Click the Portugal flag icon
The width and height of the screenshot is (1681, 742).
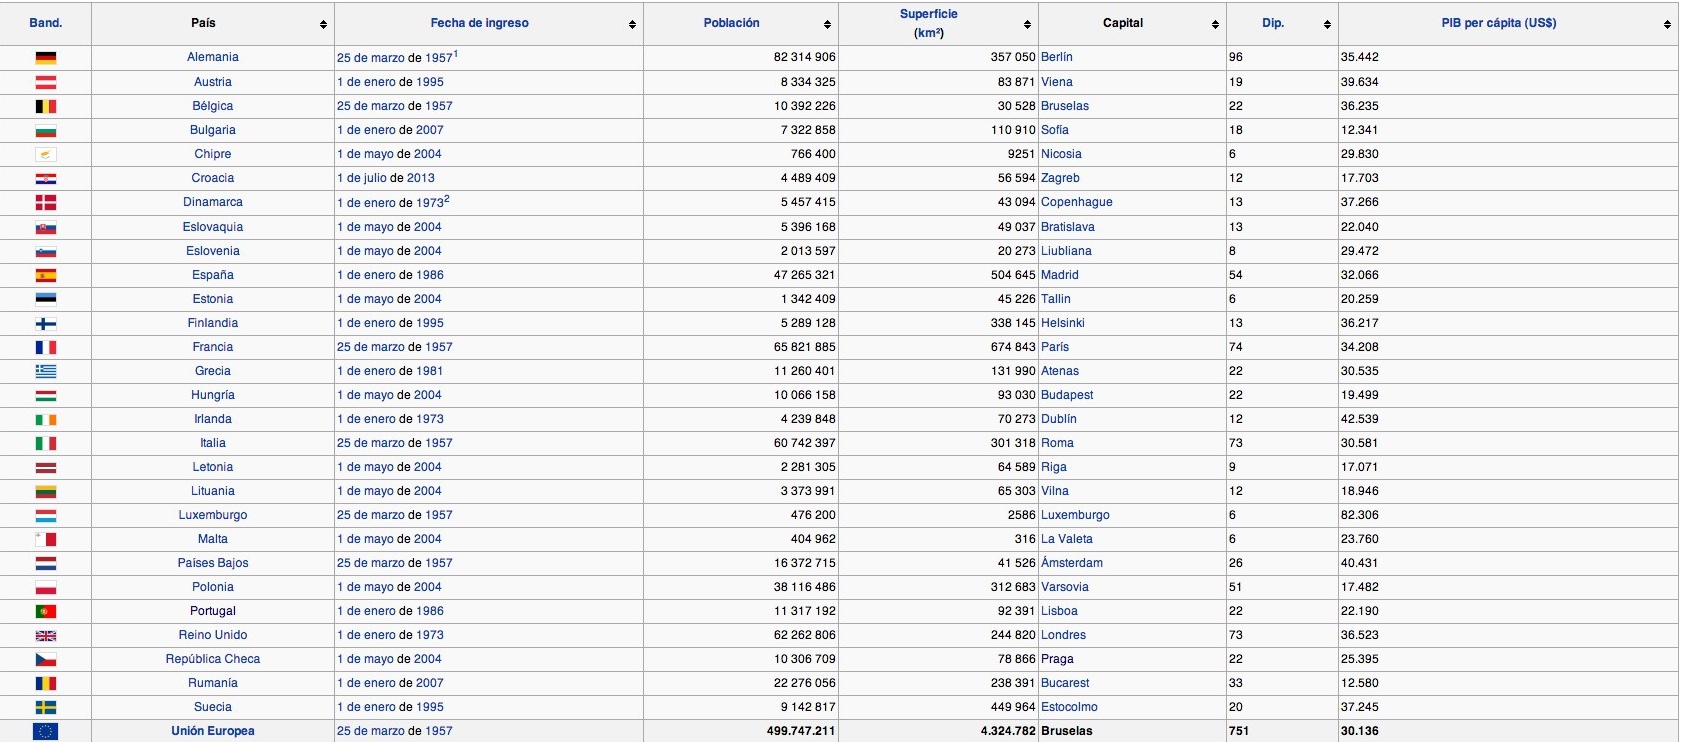(46, 611)
